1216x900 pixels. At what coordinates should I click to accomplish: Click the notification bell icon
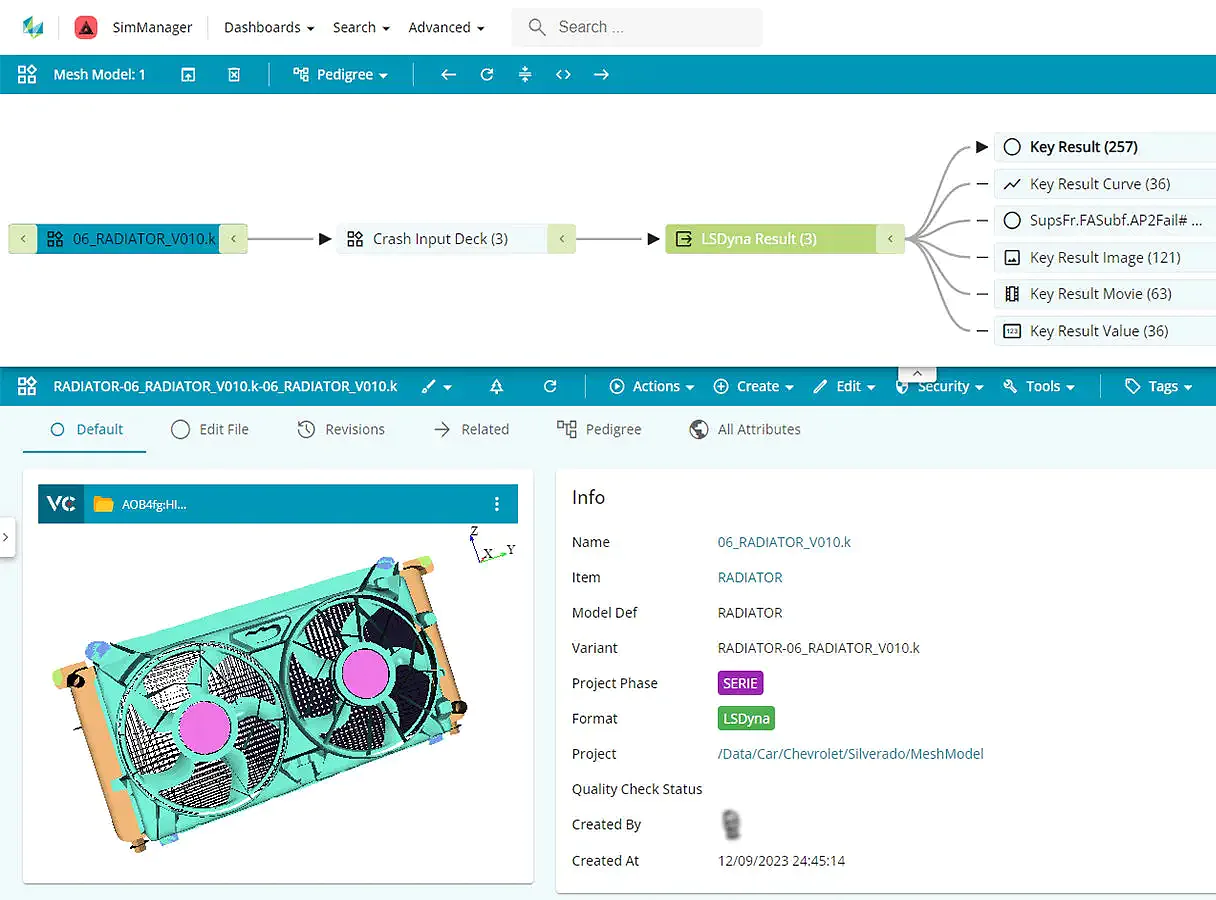(x=497, y=386)
